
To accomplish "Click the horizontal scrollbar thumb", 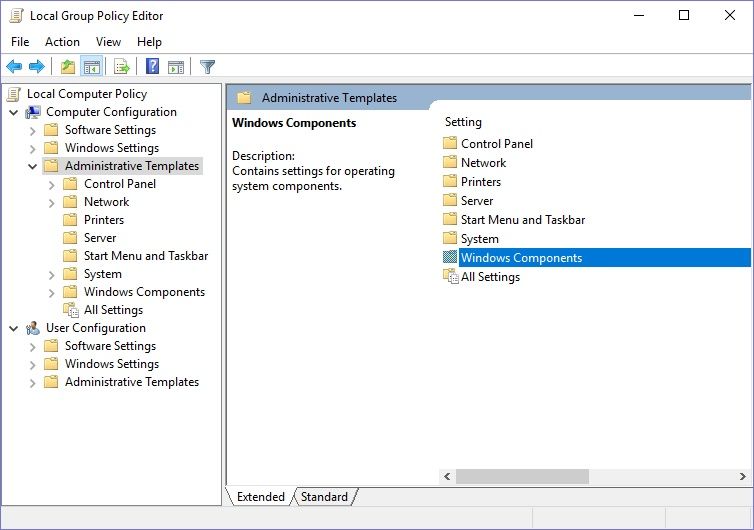I will [x=522, y=476].
